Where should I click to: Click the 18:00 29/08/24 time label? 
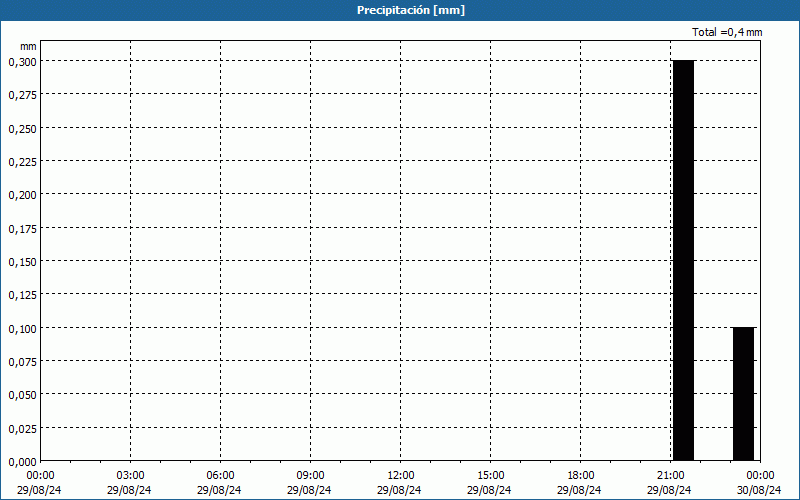click(580, 483)
